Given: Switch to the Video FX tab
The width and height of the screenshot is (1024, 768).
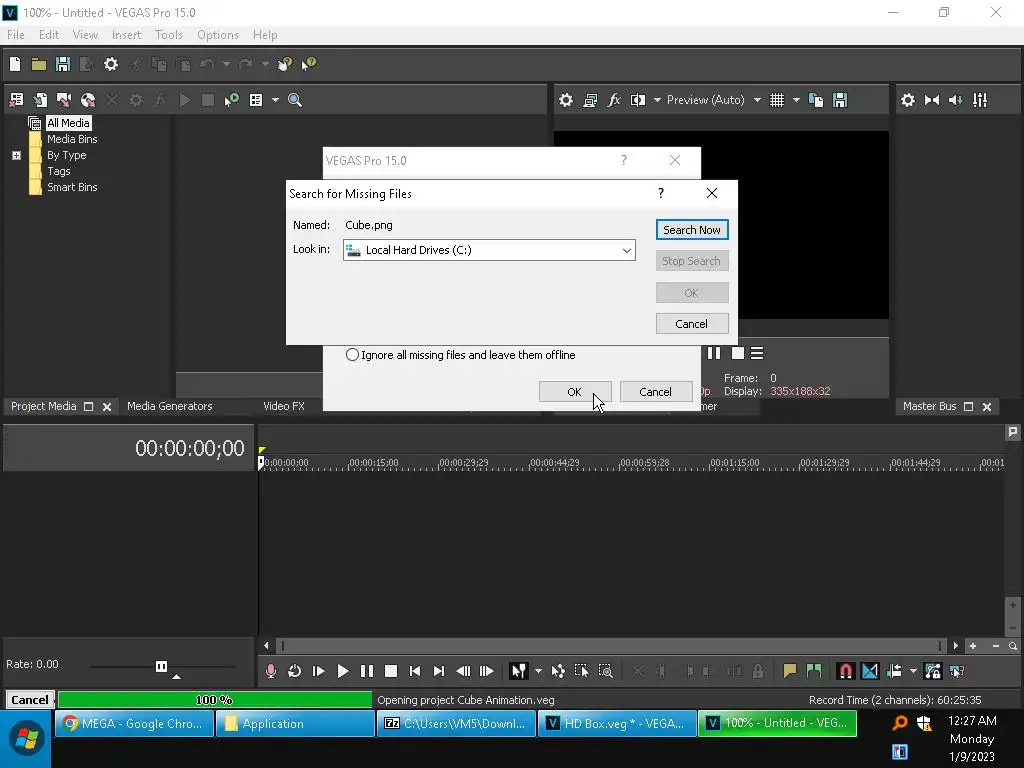Looking at the screenshot, I should pyautogui.click(x=283, y=406).
